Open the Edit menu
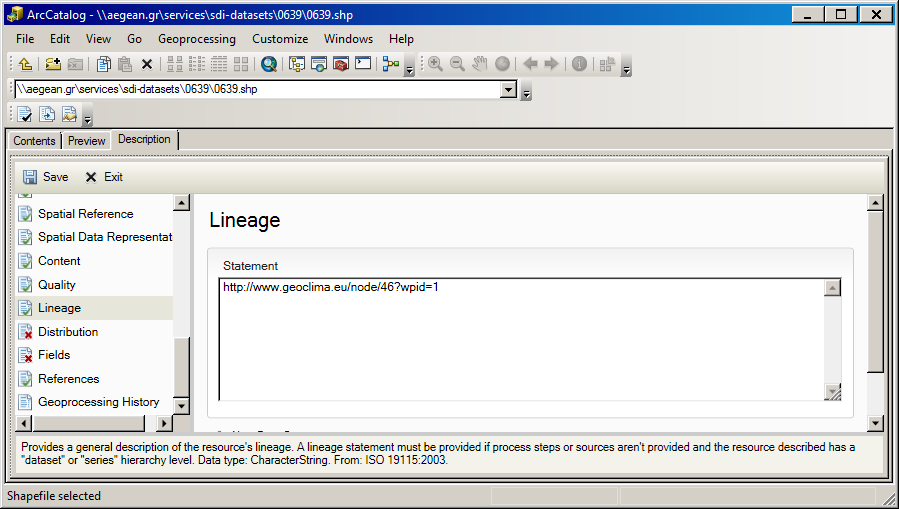The height and width of the screenshot is (509, 899). pyautogui.click(x=60, y=39)
